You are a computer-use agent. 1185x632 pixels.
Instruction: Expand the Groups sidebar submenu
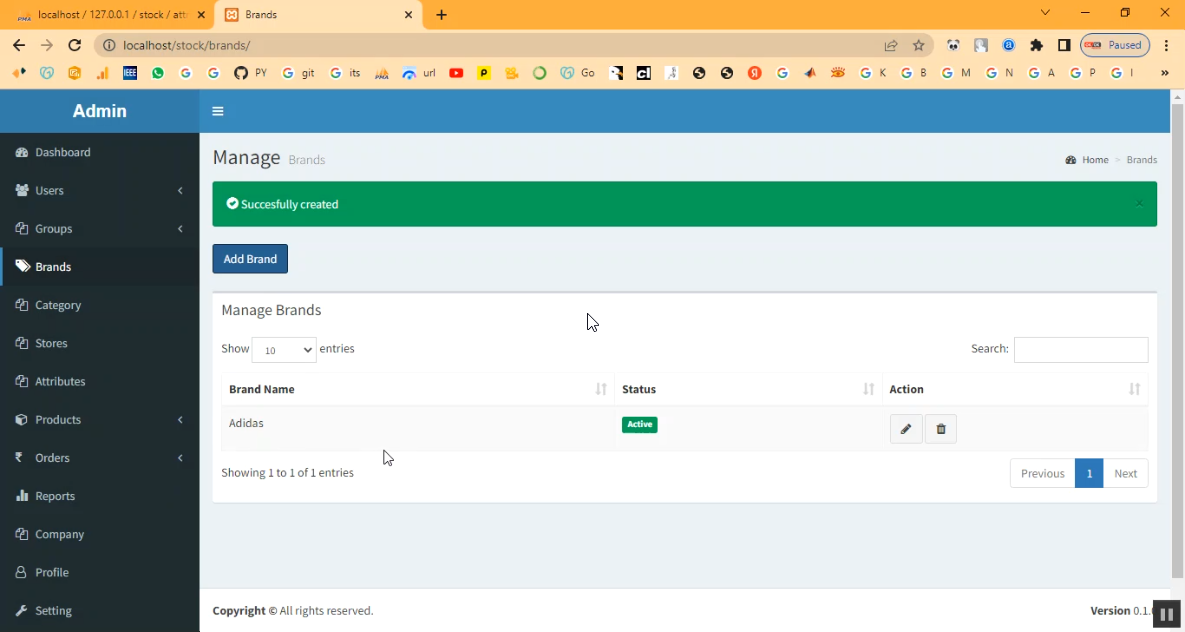100,228
